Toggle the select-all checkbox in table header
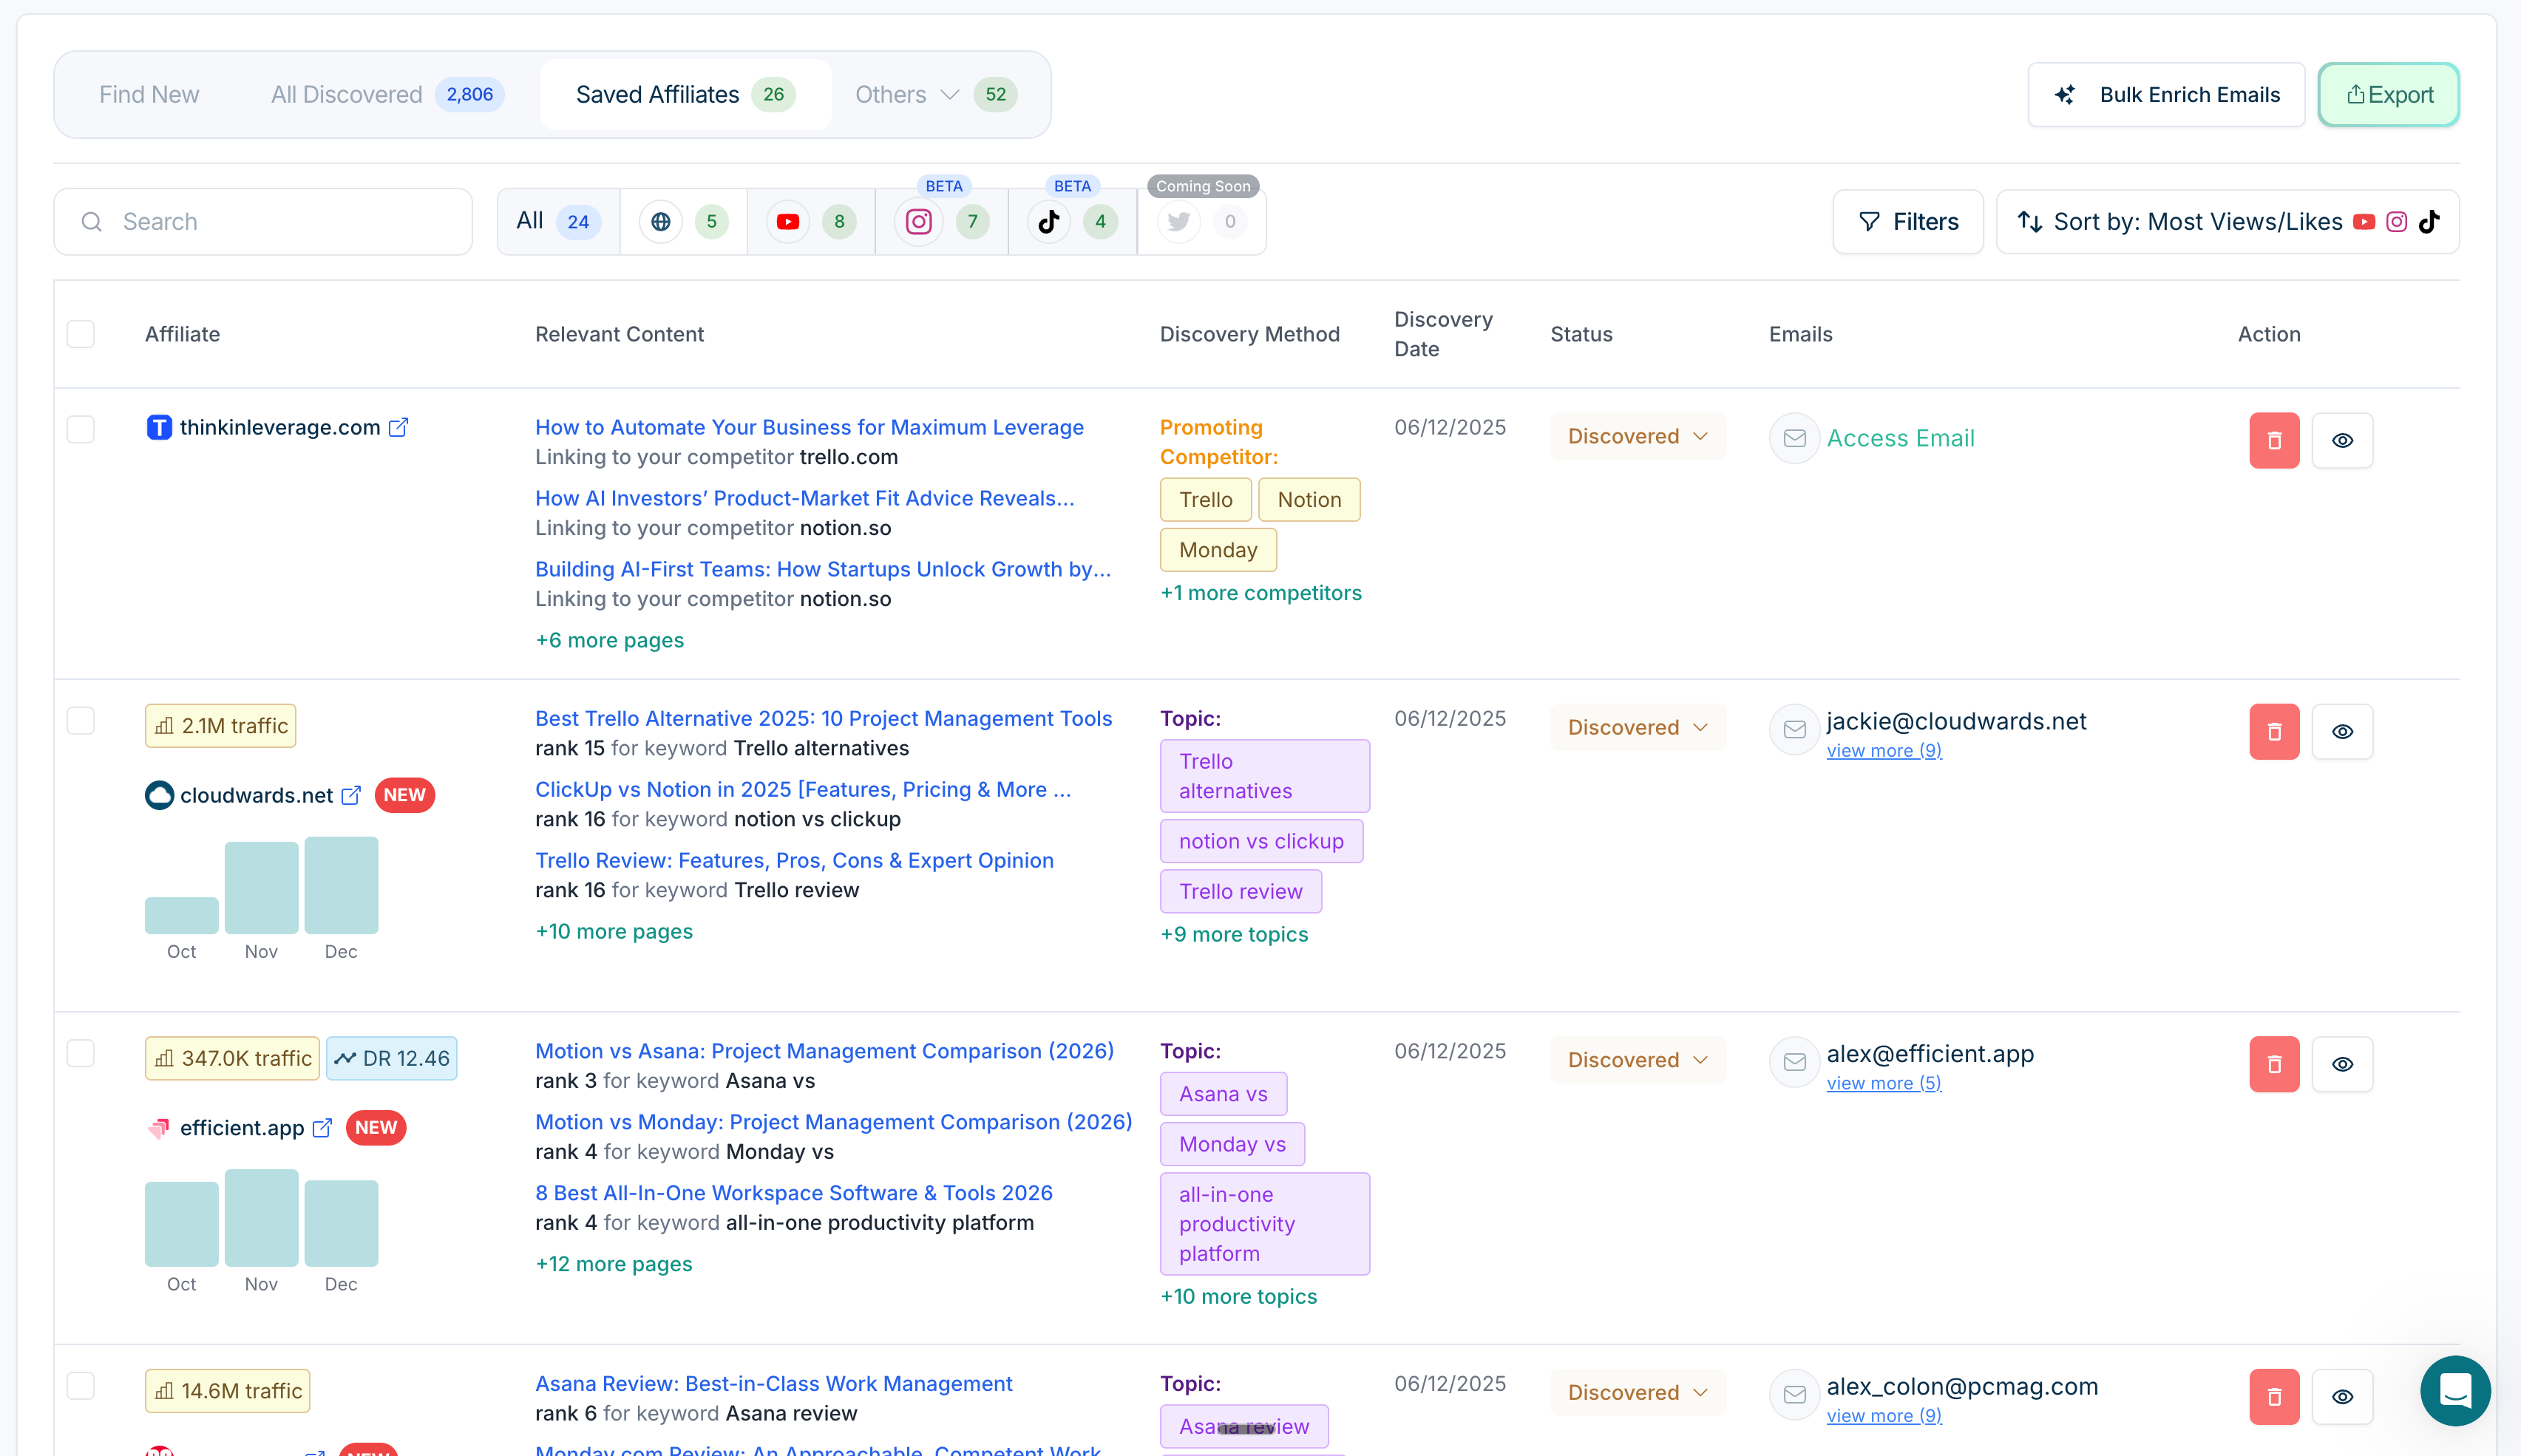 point(81,333)
